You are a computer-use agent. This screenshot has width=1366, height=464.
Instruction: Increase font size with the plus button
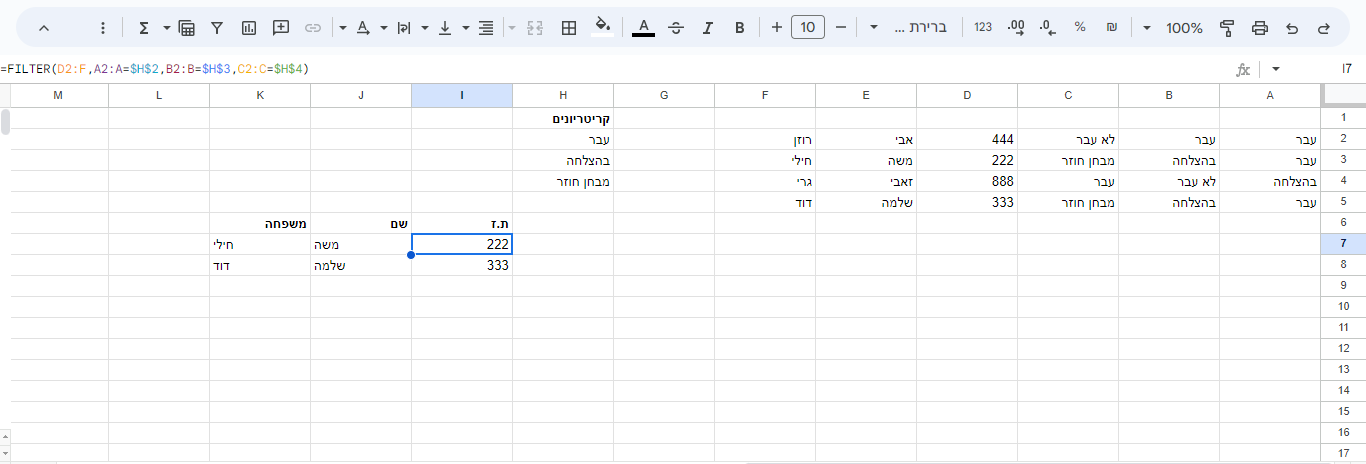click(777, 28)
